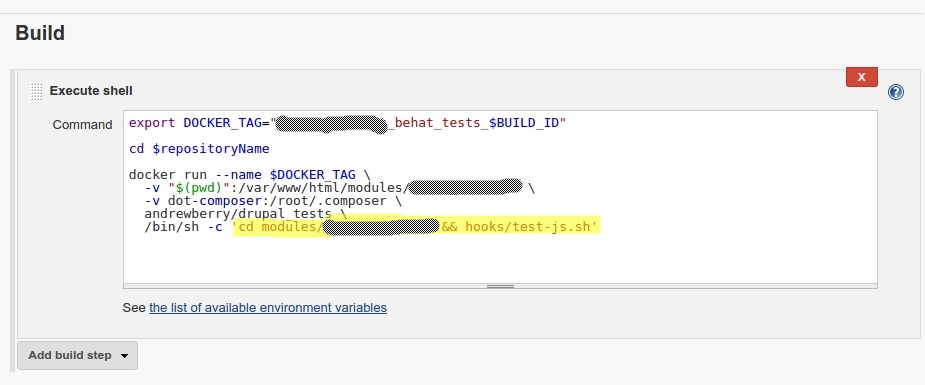
Task: Place cursor on the export DOCKER_TAG line
Action: point(347,123)
